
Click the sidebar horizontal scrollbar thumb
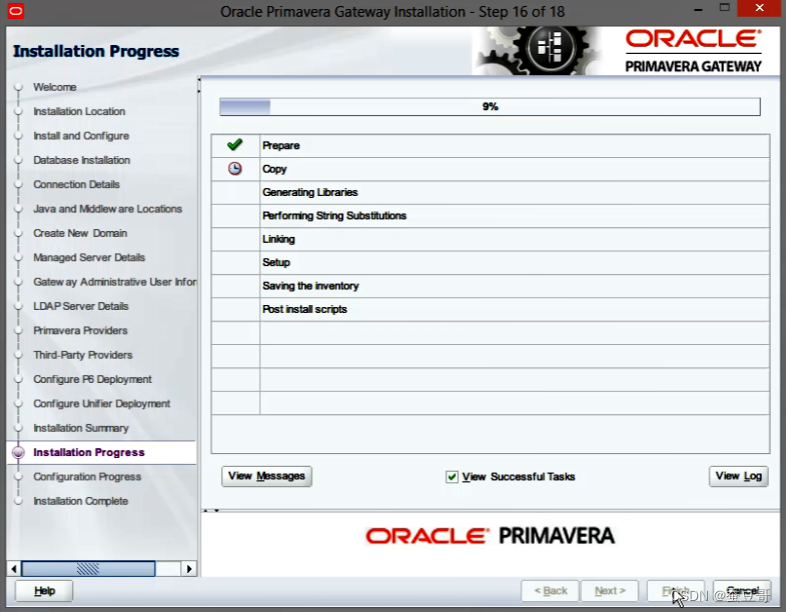click(x=88, y=569)
